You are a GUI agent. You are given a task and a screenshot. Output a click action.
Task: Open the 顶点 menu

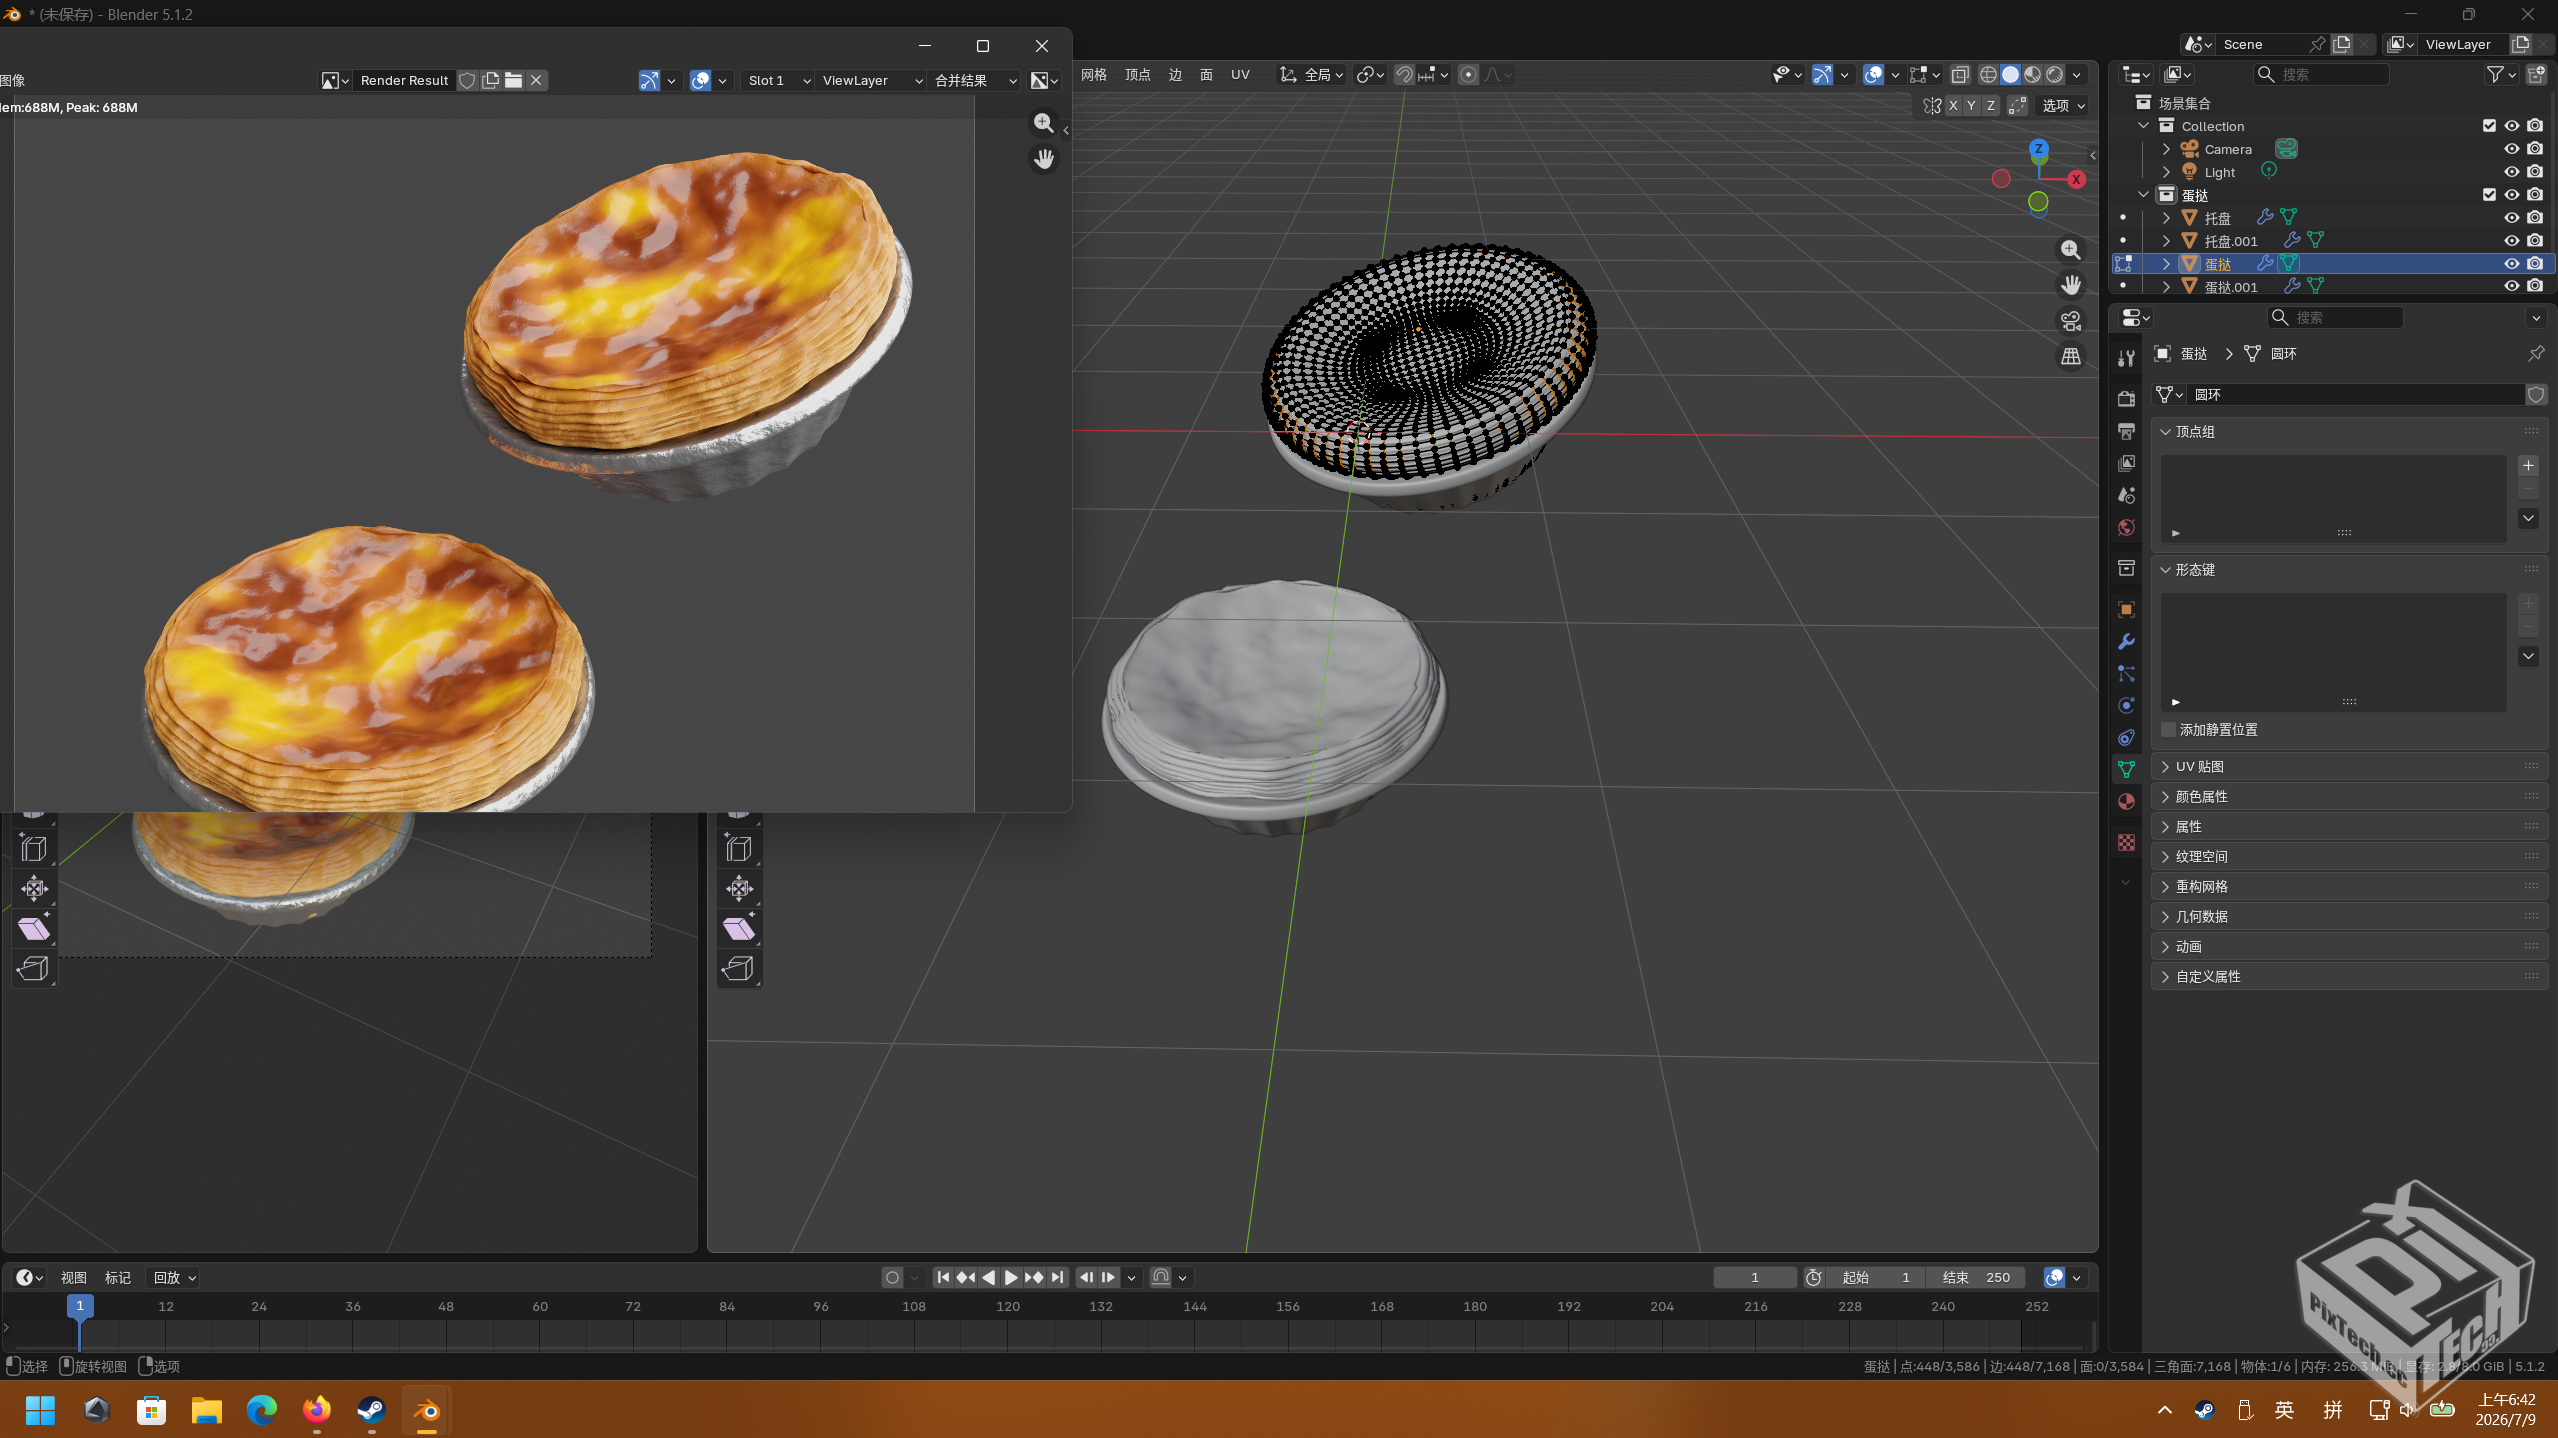pos(1138,75)
